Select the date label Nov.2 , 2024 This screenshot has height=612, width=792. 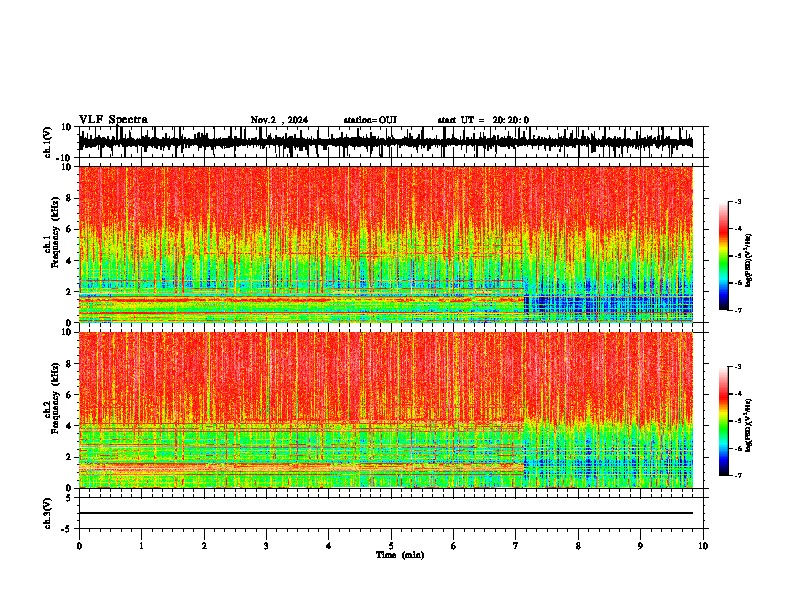pyautogui.click(x=279, y=120)
